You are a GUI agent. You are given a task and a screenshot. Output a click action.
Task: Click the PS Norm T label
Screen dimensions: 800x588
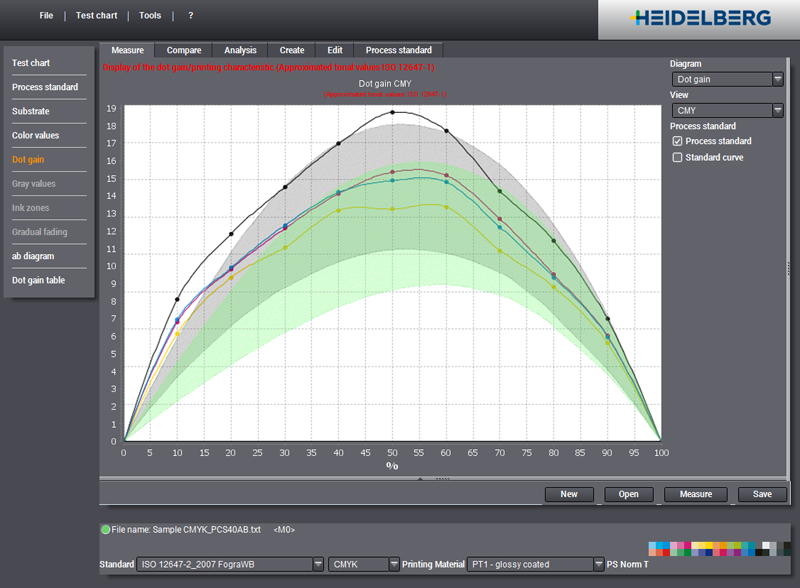(628, 565)
